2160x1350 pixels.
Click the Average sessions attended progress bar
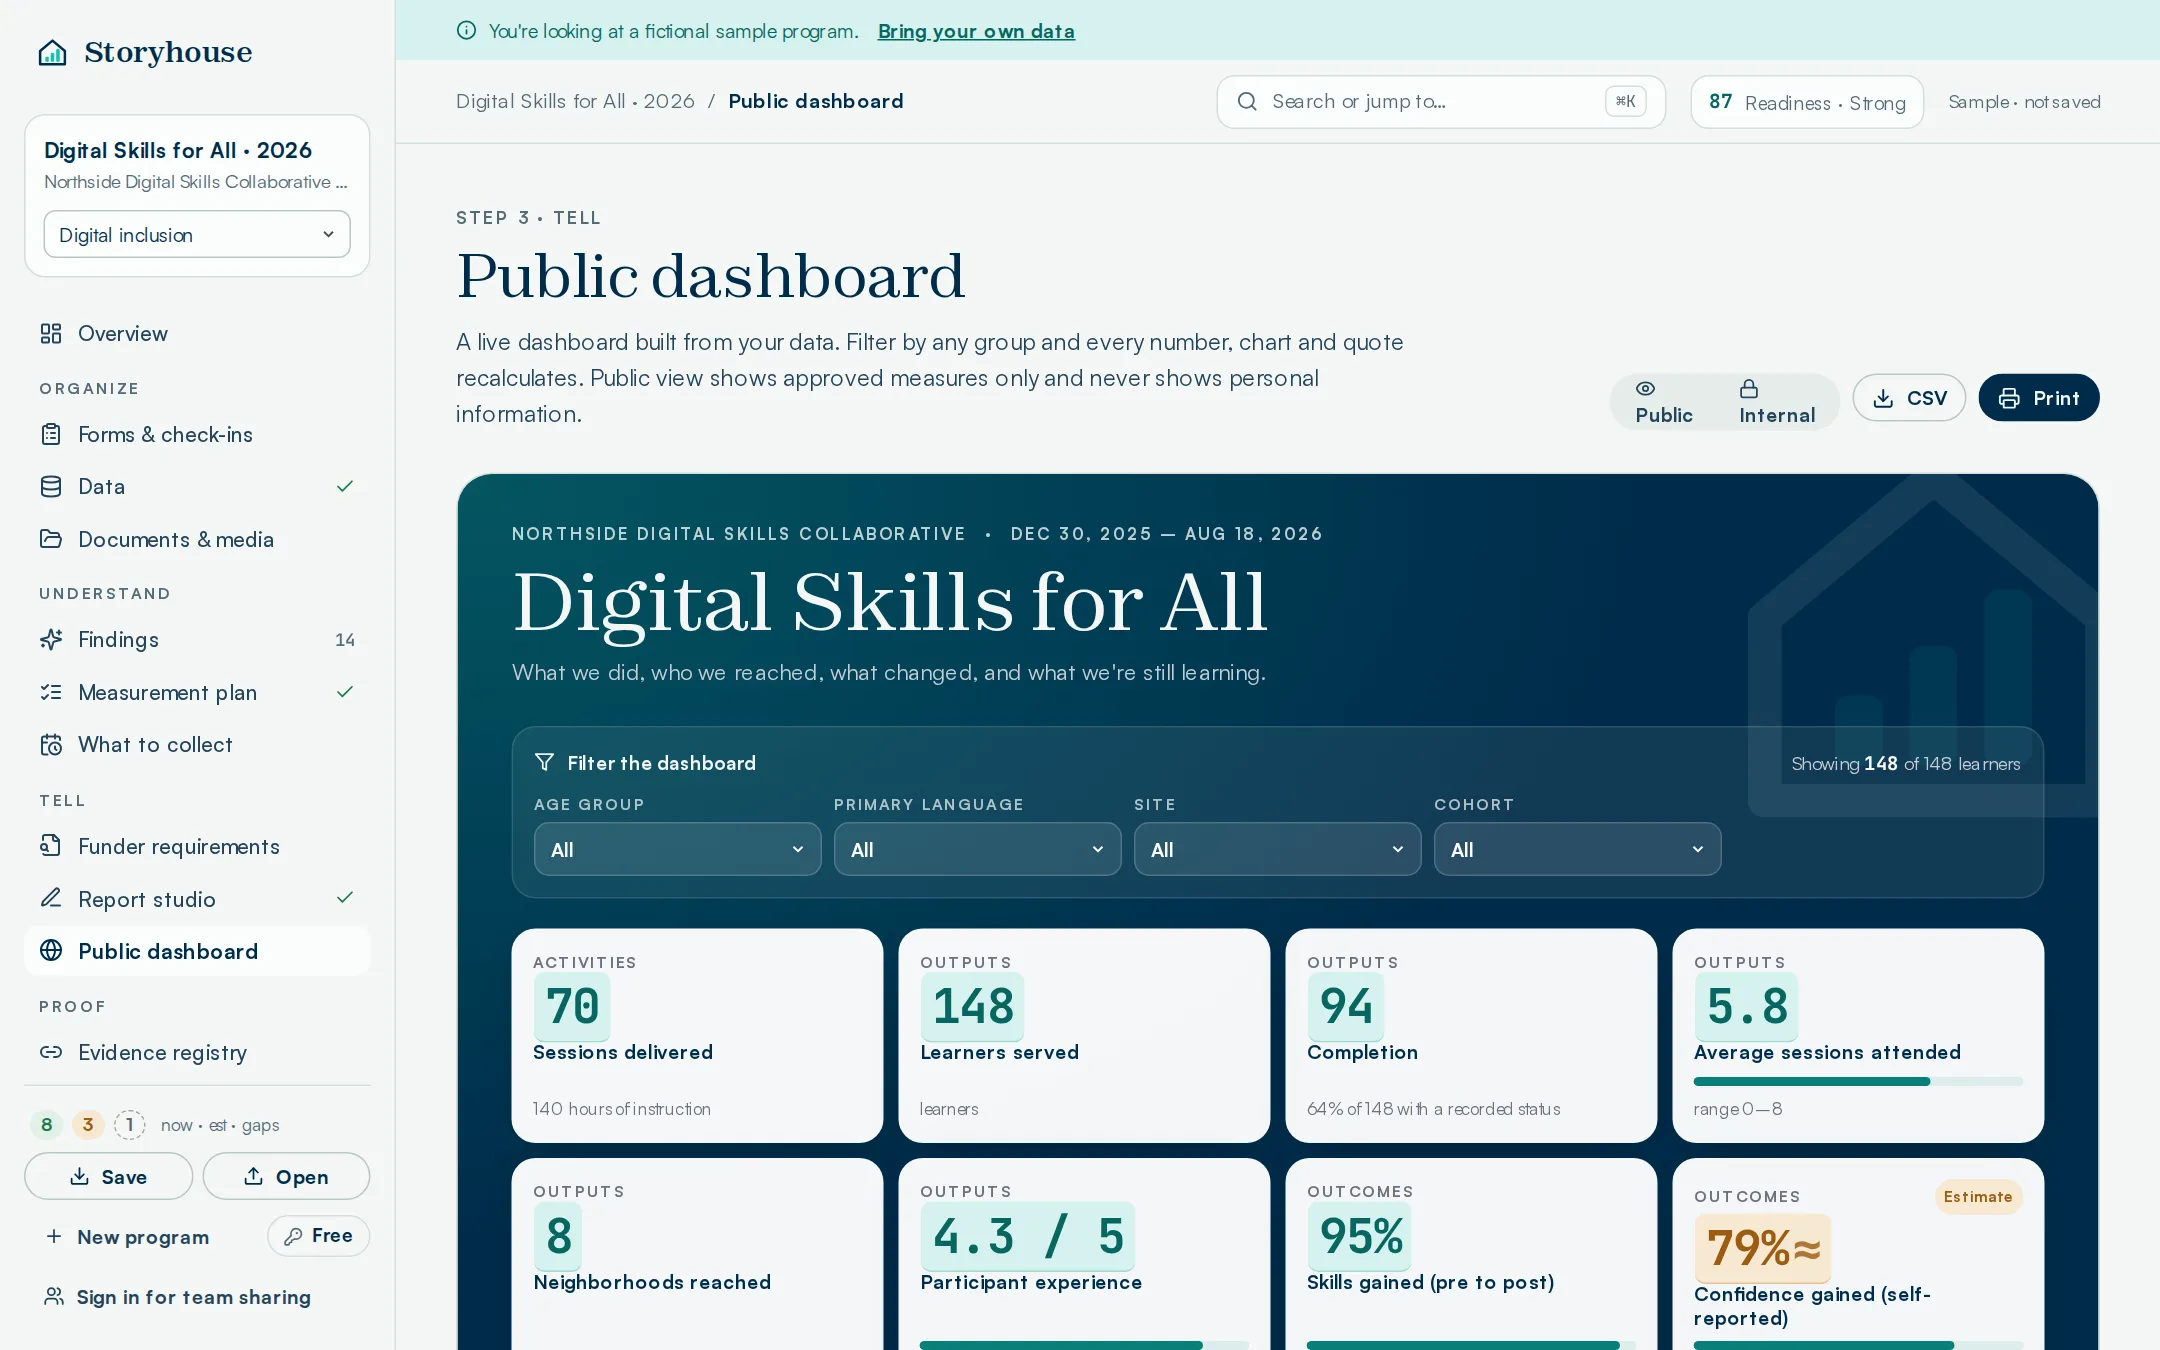coord(1858,1081)
